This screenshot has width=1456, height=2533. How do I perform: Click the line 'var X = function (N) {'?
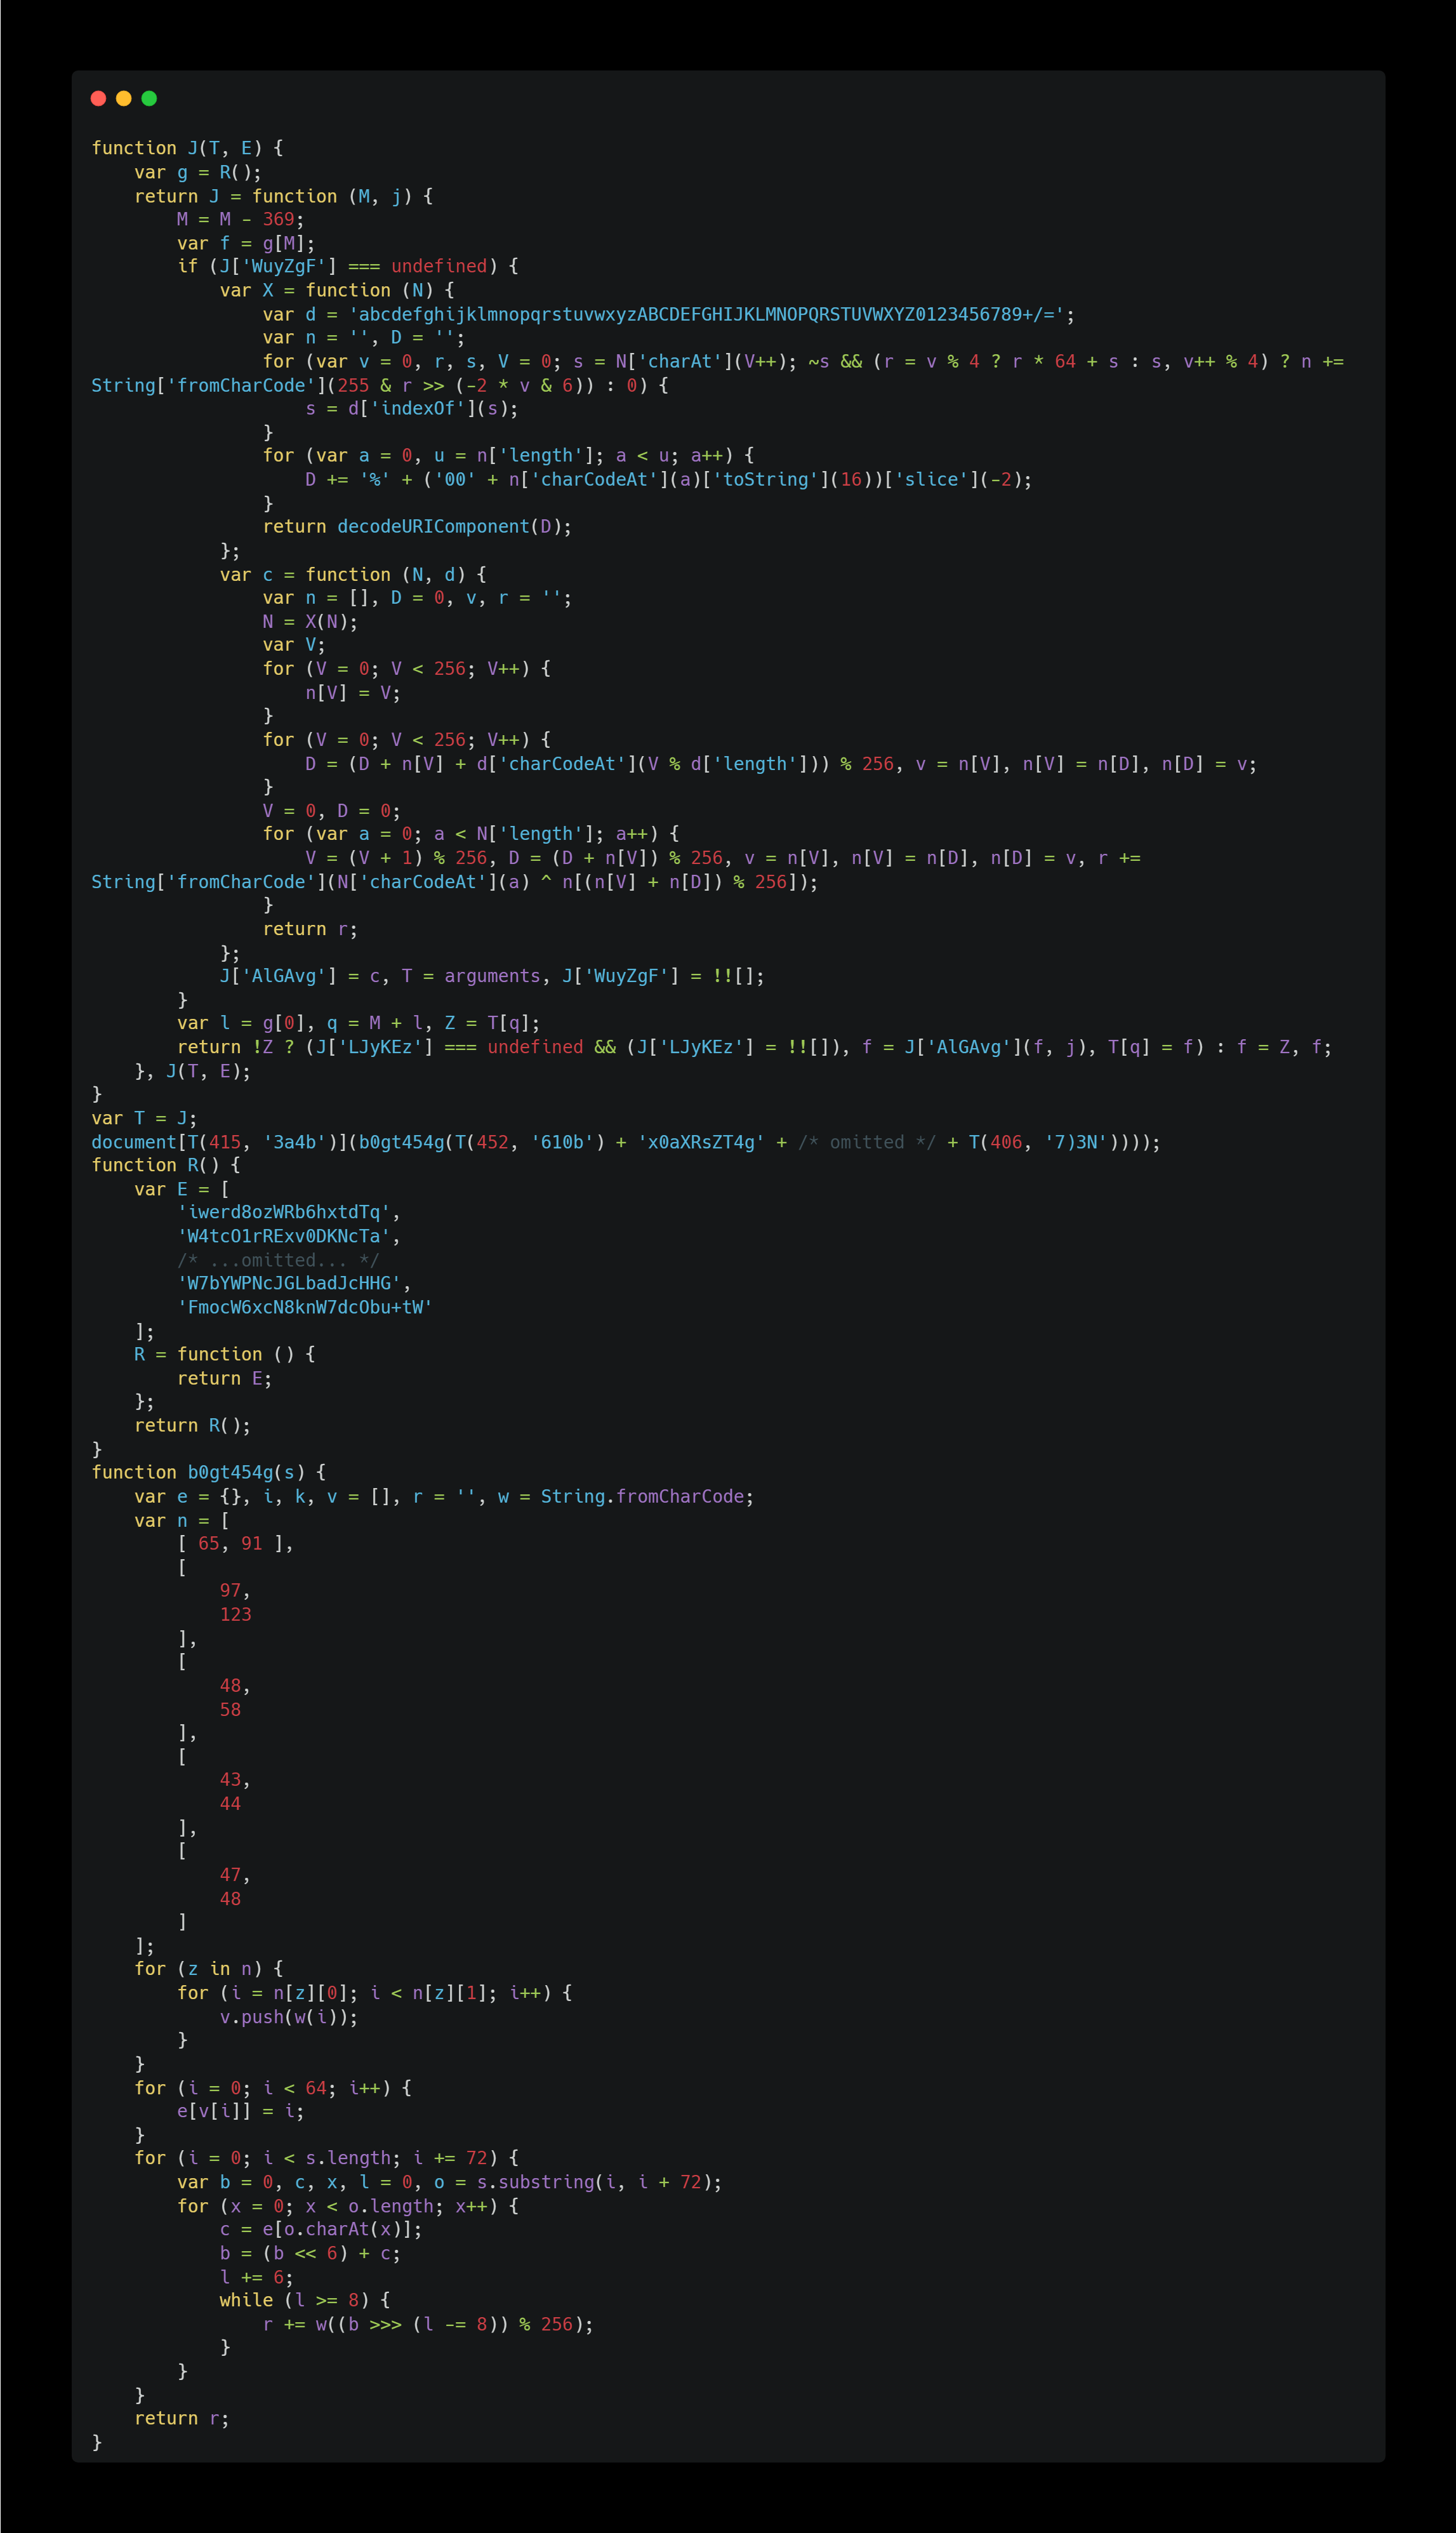click(338, 290)
